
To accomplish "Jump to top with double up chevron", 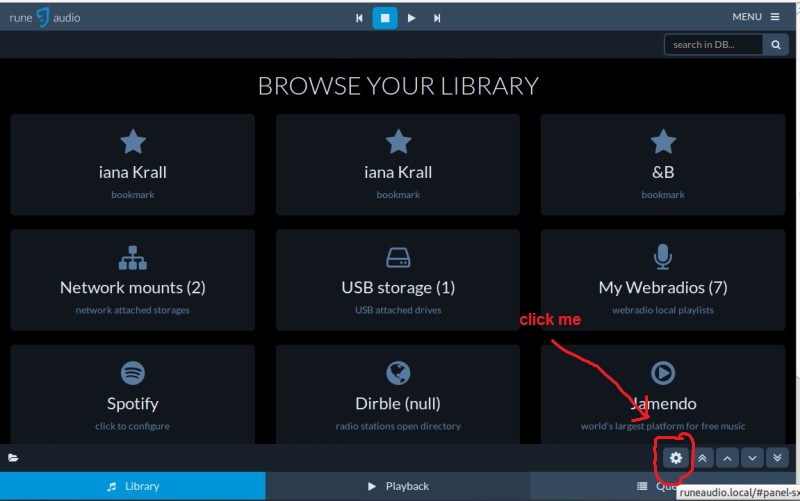I will pos(703,458).
